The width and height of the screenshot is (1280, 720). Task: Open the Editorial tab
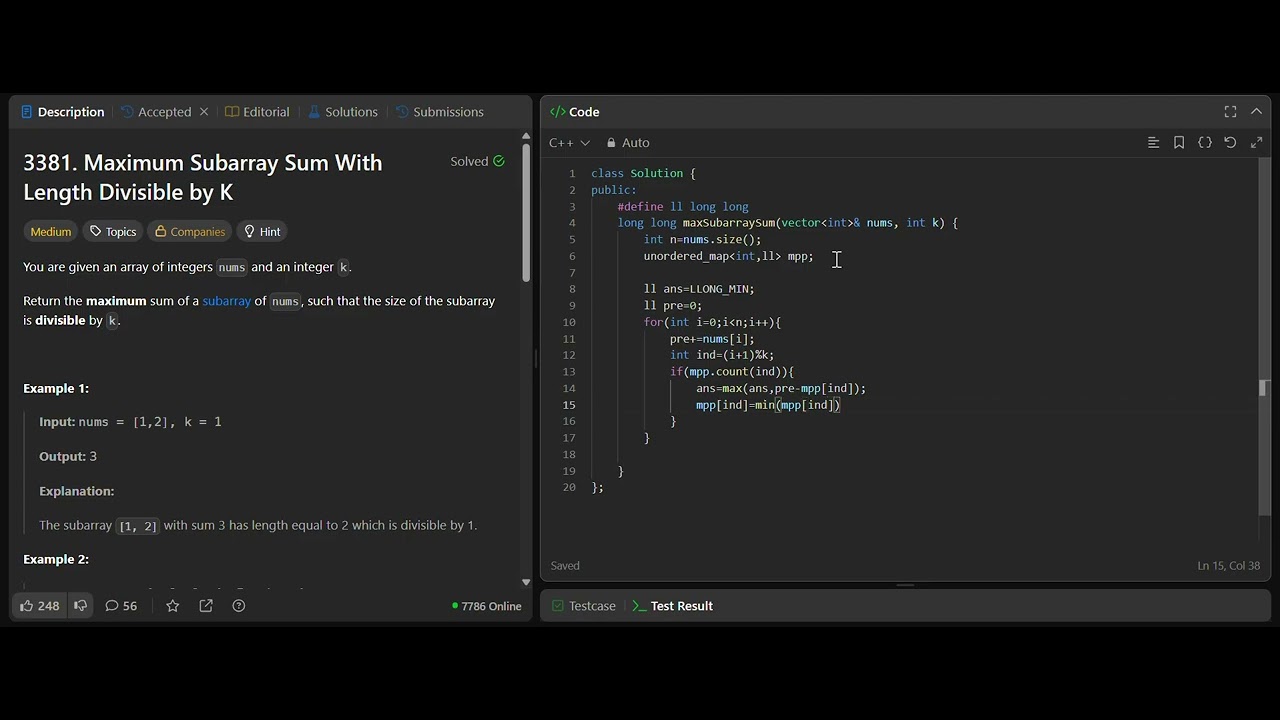pos(257,112)
